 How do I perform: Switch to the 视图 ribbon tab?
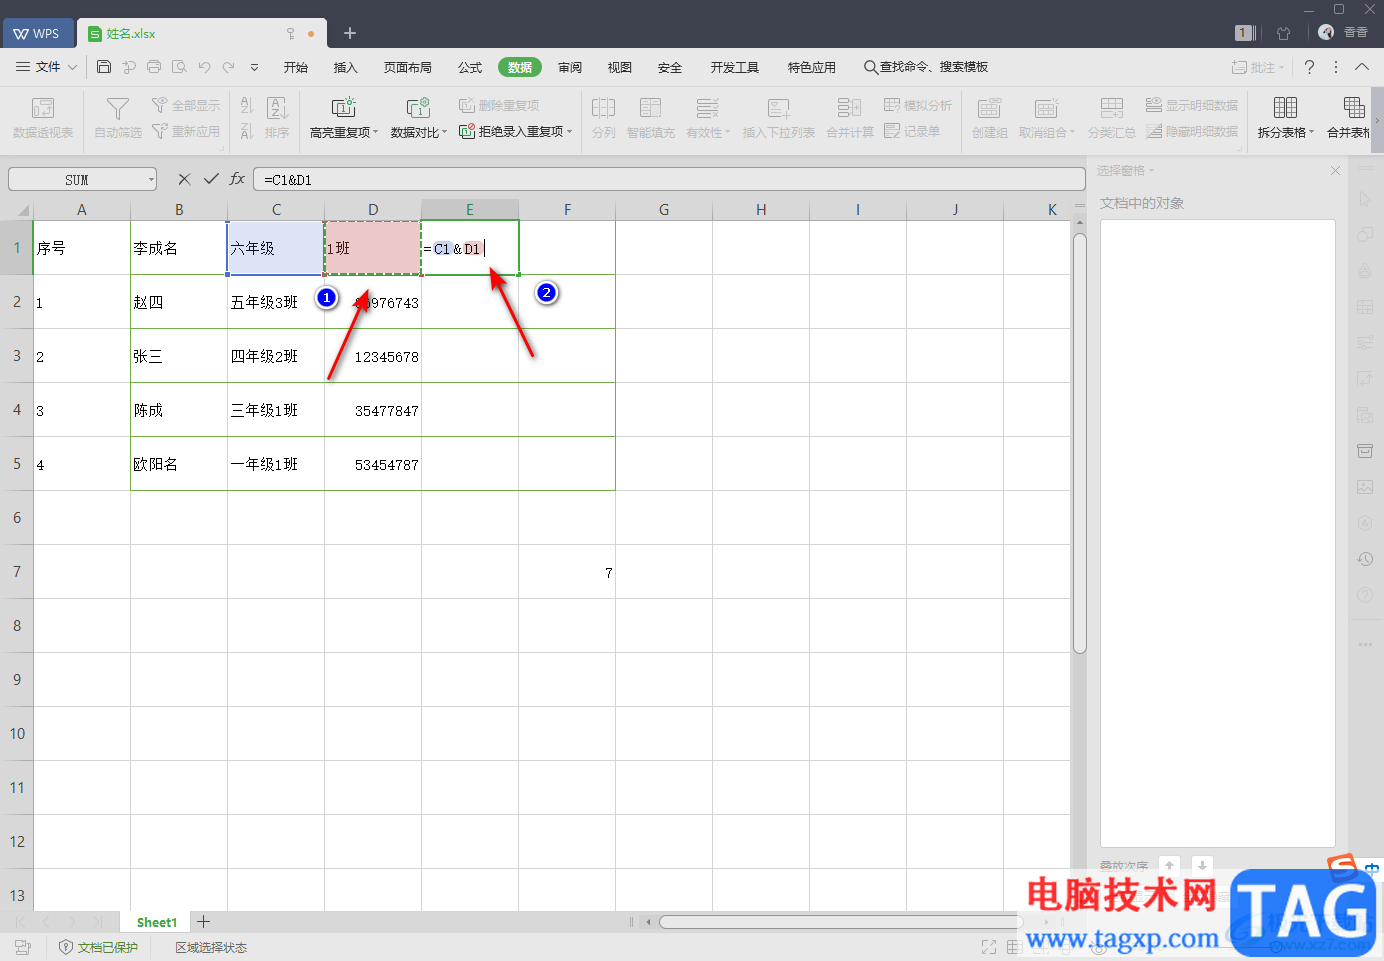(620, 67)
